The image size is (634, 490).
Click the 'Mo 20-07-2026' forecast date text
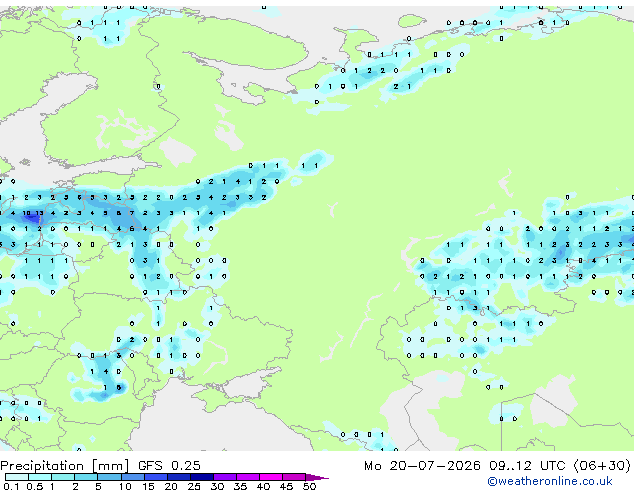click(422, 466)
